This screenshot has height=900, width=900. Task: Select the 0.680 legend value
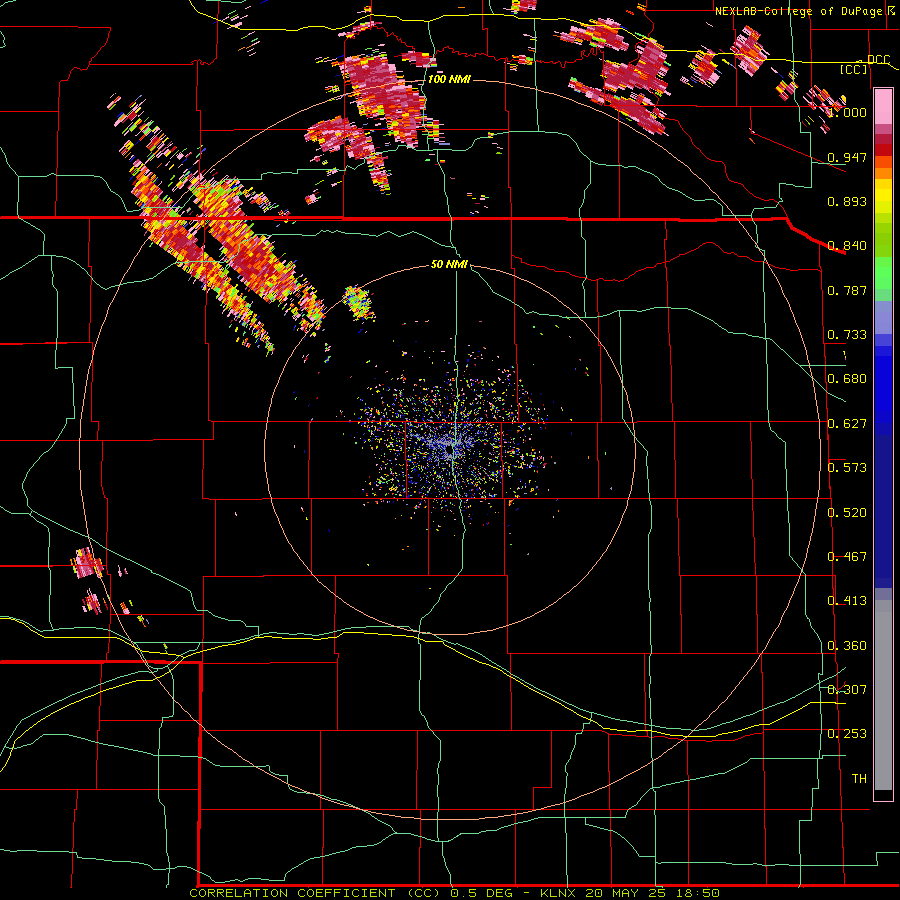pyautogui.click(x=847, y=379)
